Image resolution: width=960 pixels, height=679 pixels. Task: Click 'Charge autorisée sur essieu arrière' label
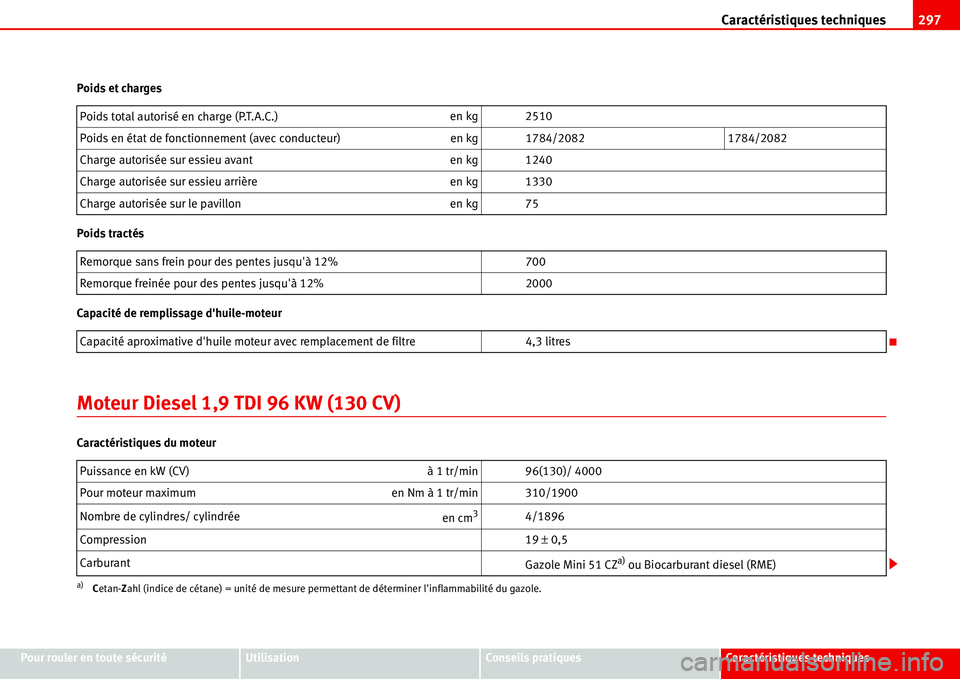(x=168, y=182)
